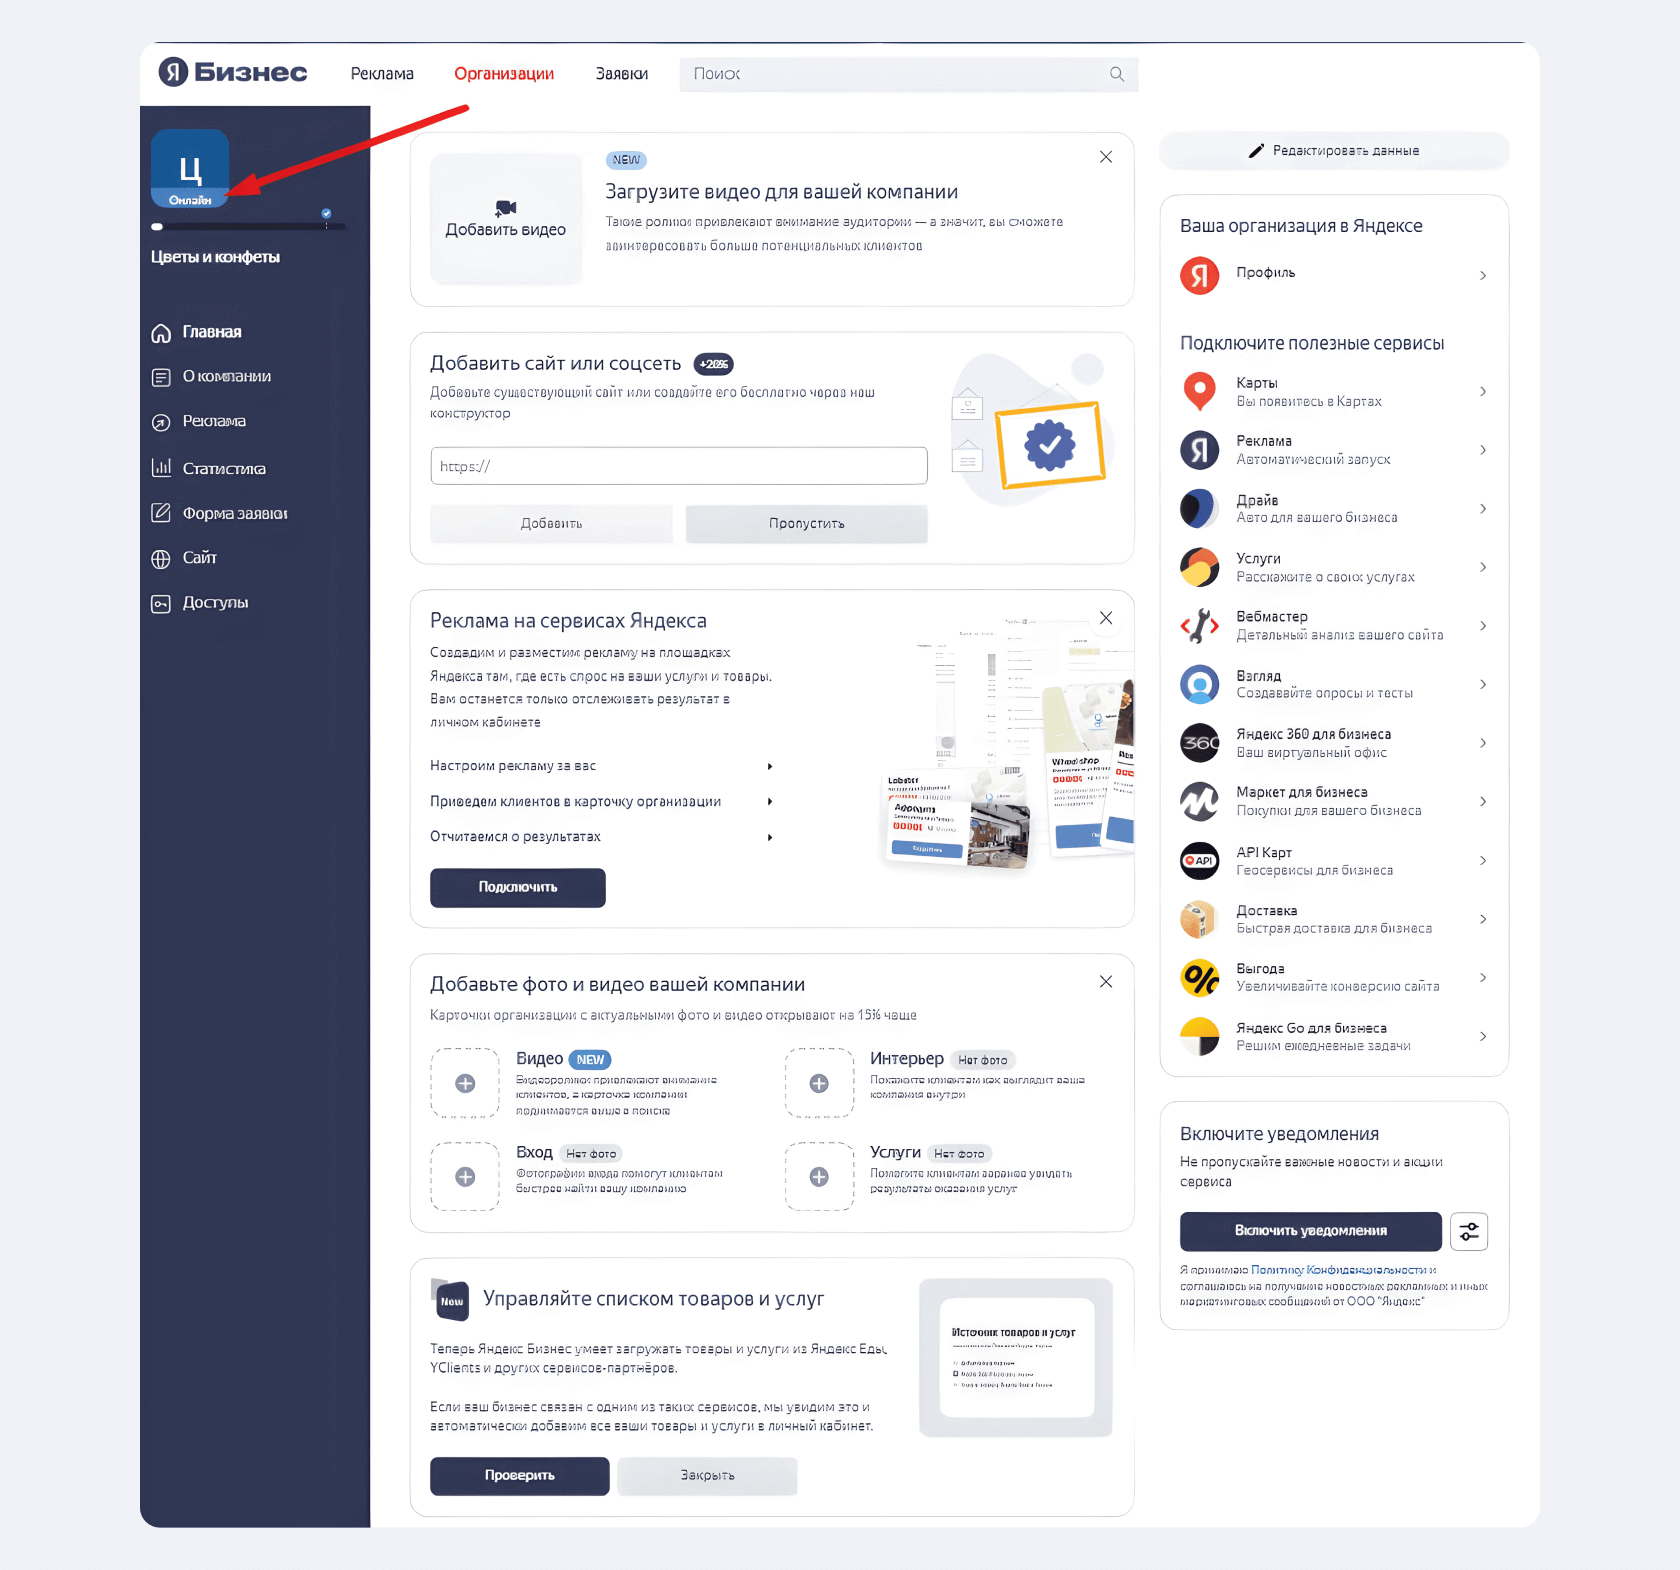Close Реклама на сервисах Яндекса card
The image size is (1680, 1570).
click(x=1106, y=618)
